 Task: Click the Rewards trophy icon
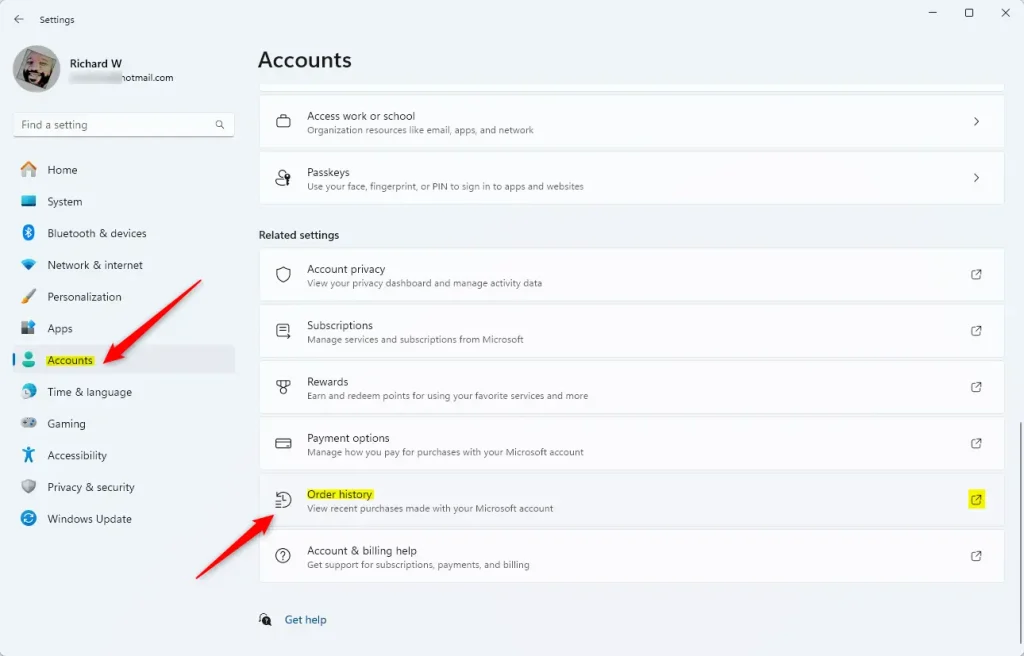click(283, 387)
